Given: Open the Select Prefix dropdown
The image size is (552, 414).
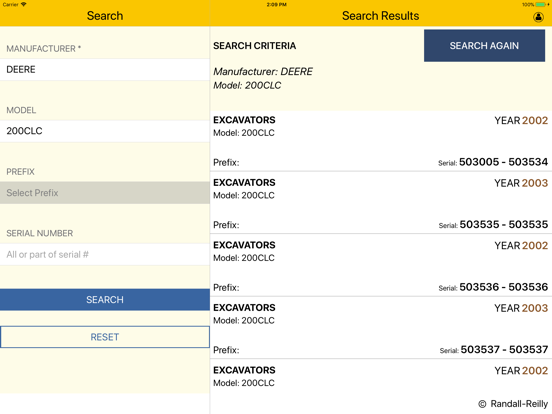Looking at the screenshot, I should coord(105,193).
